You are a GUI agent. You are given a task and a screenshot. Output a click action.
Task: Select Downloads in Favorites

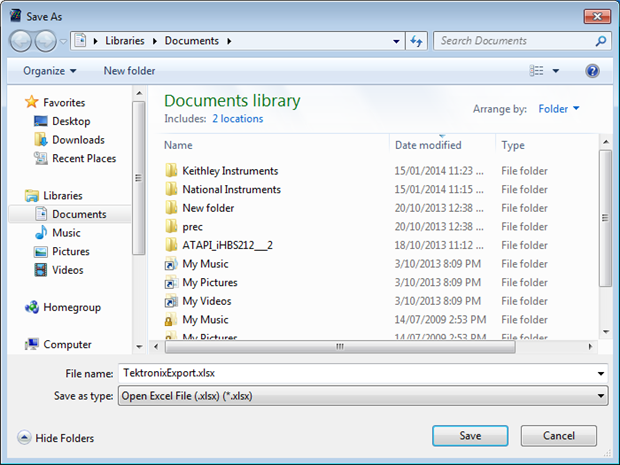point(78,140)
